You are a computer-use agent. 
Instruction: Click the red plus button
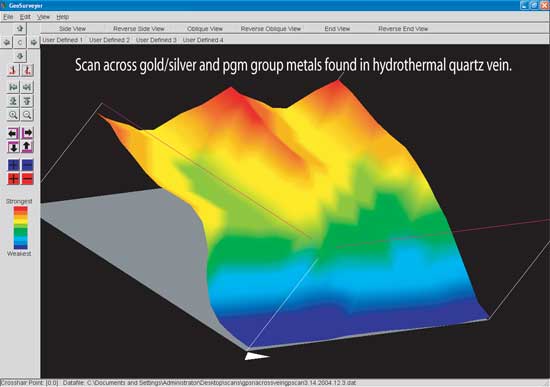pos(13,179)
